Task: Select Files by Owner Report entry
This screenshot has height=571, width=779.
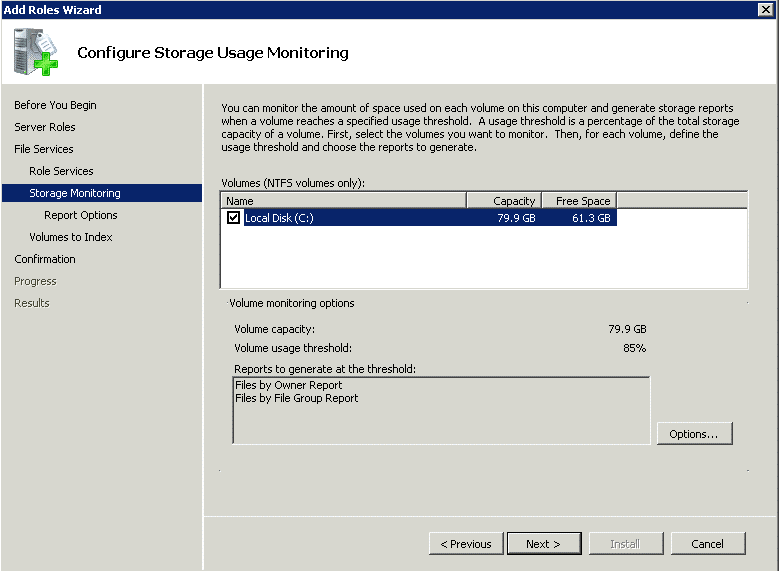Action: 288,385
